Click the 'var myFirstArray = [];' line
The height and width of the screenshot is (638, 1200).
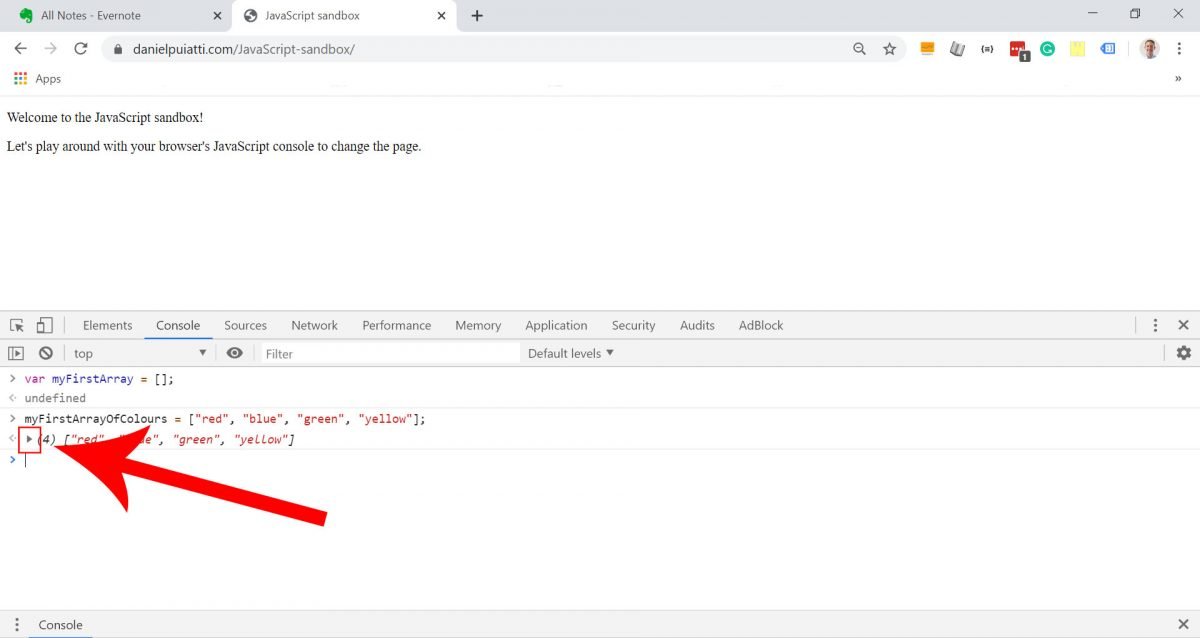[99, 379]
